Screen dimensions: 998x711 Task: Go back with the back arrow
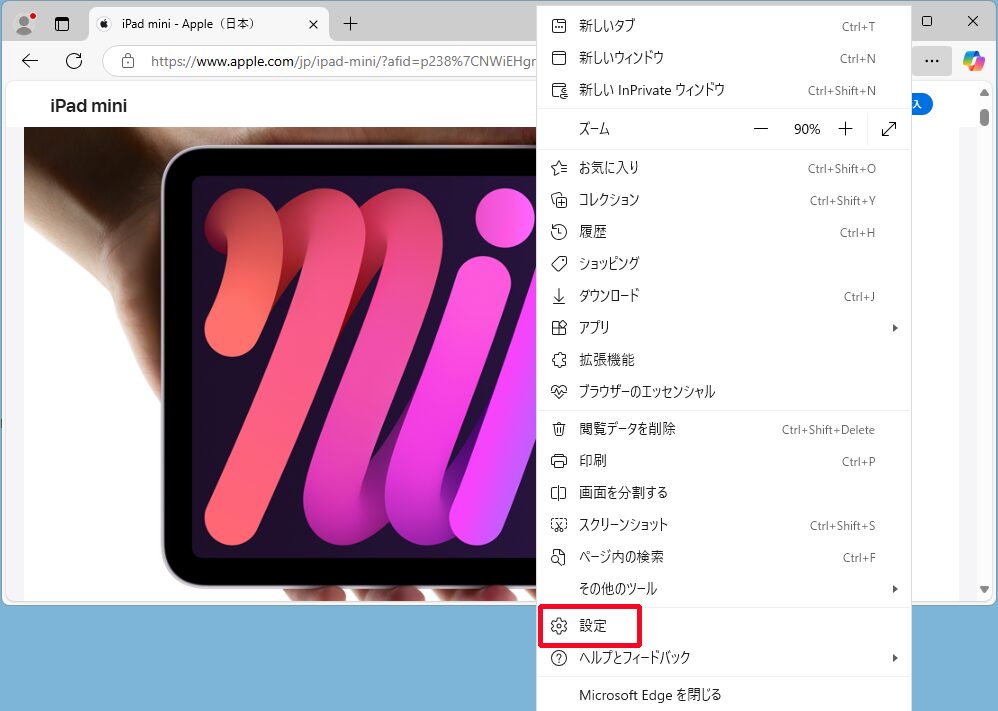[30, 61]
